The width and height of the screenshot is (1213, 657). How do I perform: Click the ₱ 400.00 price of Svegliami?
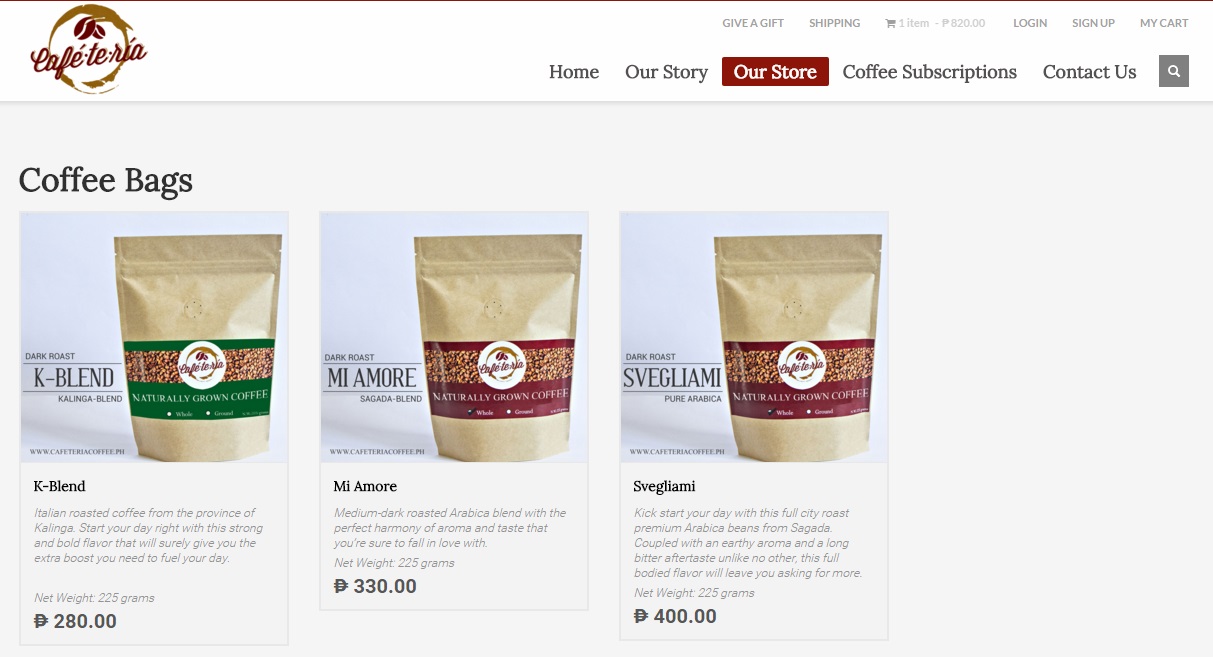pos(675,616)
